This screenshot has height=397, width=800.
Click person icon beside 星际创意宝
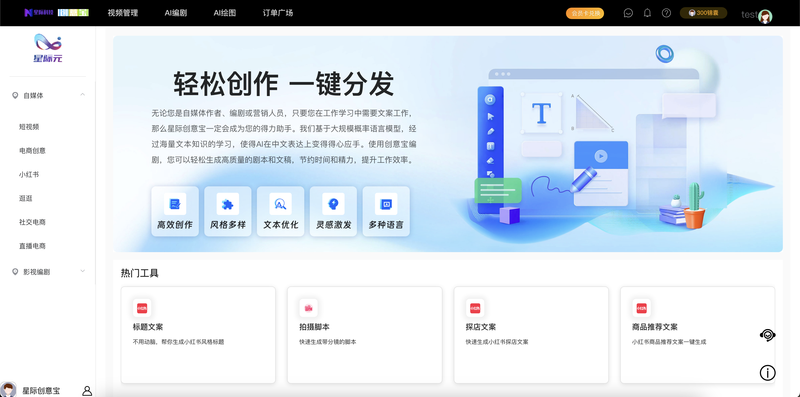[x=87, y=391]
